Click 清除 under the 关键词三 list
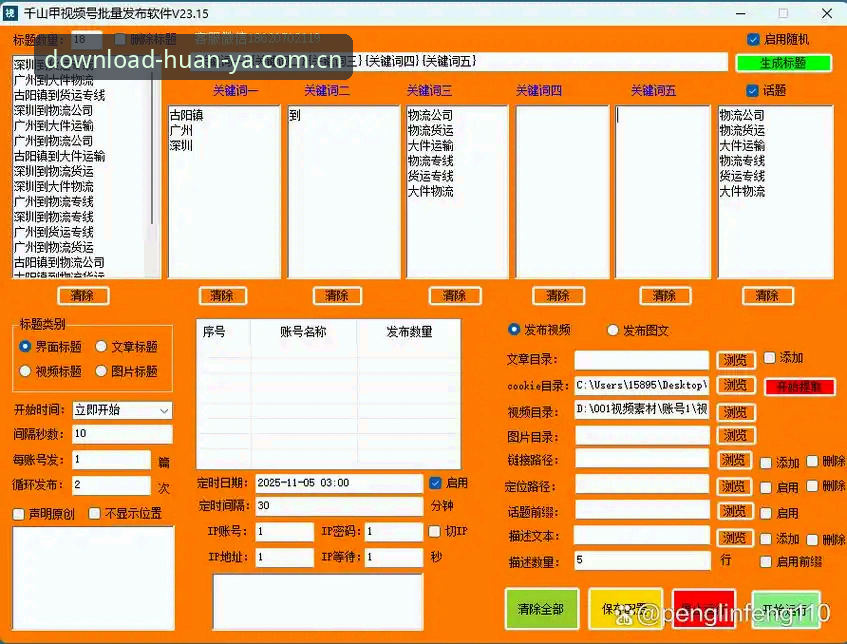Viewport: 847px width, 644px height. coord(454,296)
